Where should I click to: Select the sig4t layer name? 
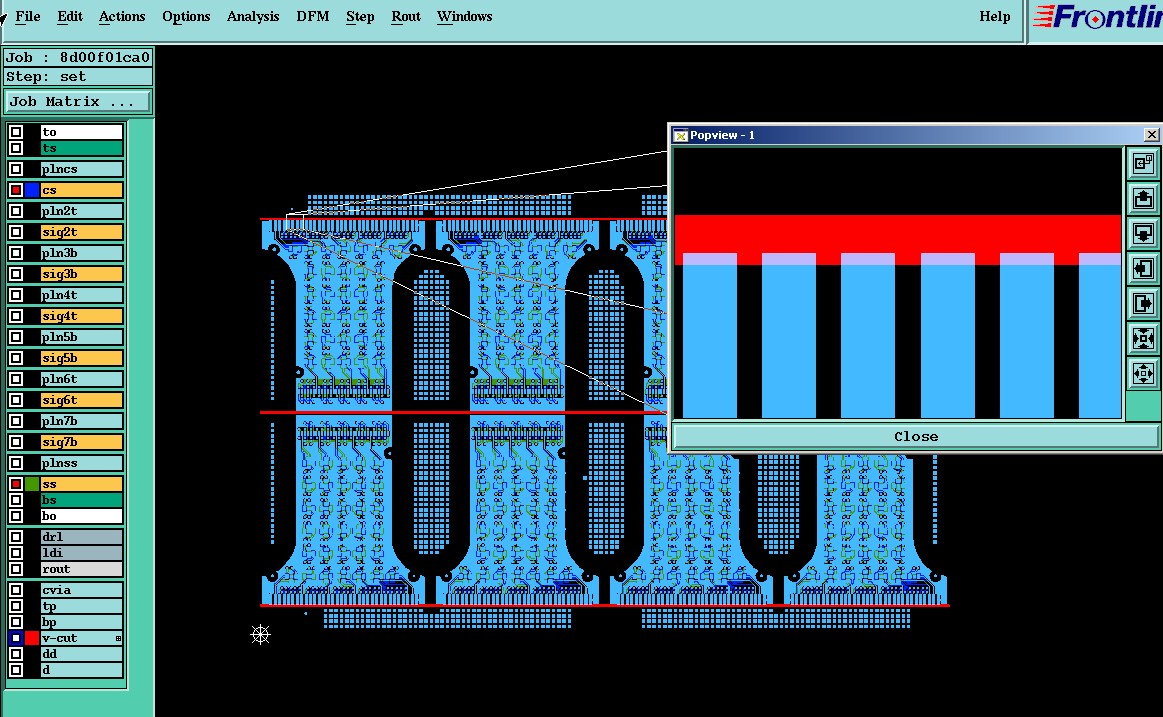pos(82,316)
